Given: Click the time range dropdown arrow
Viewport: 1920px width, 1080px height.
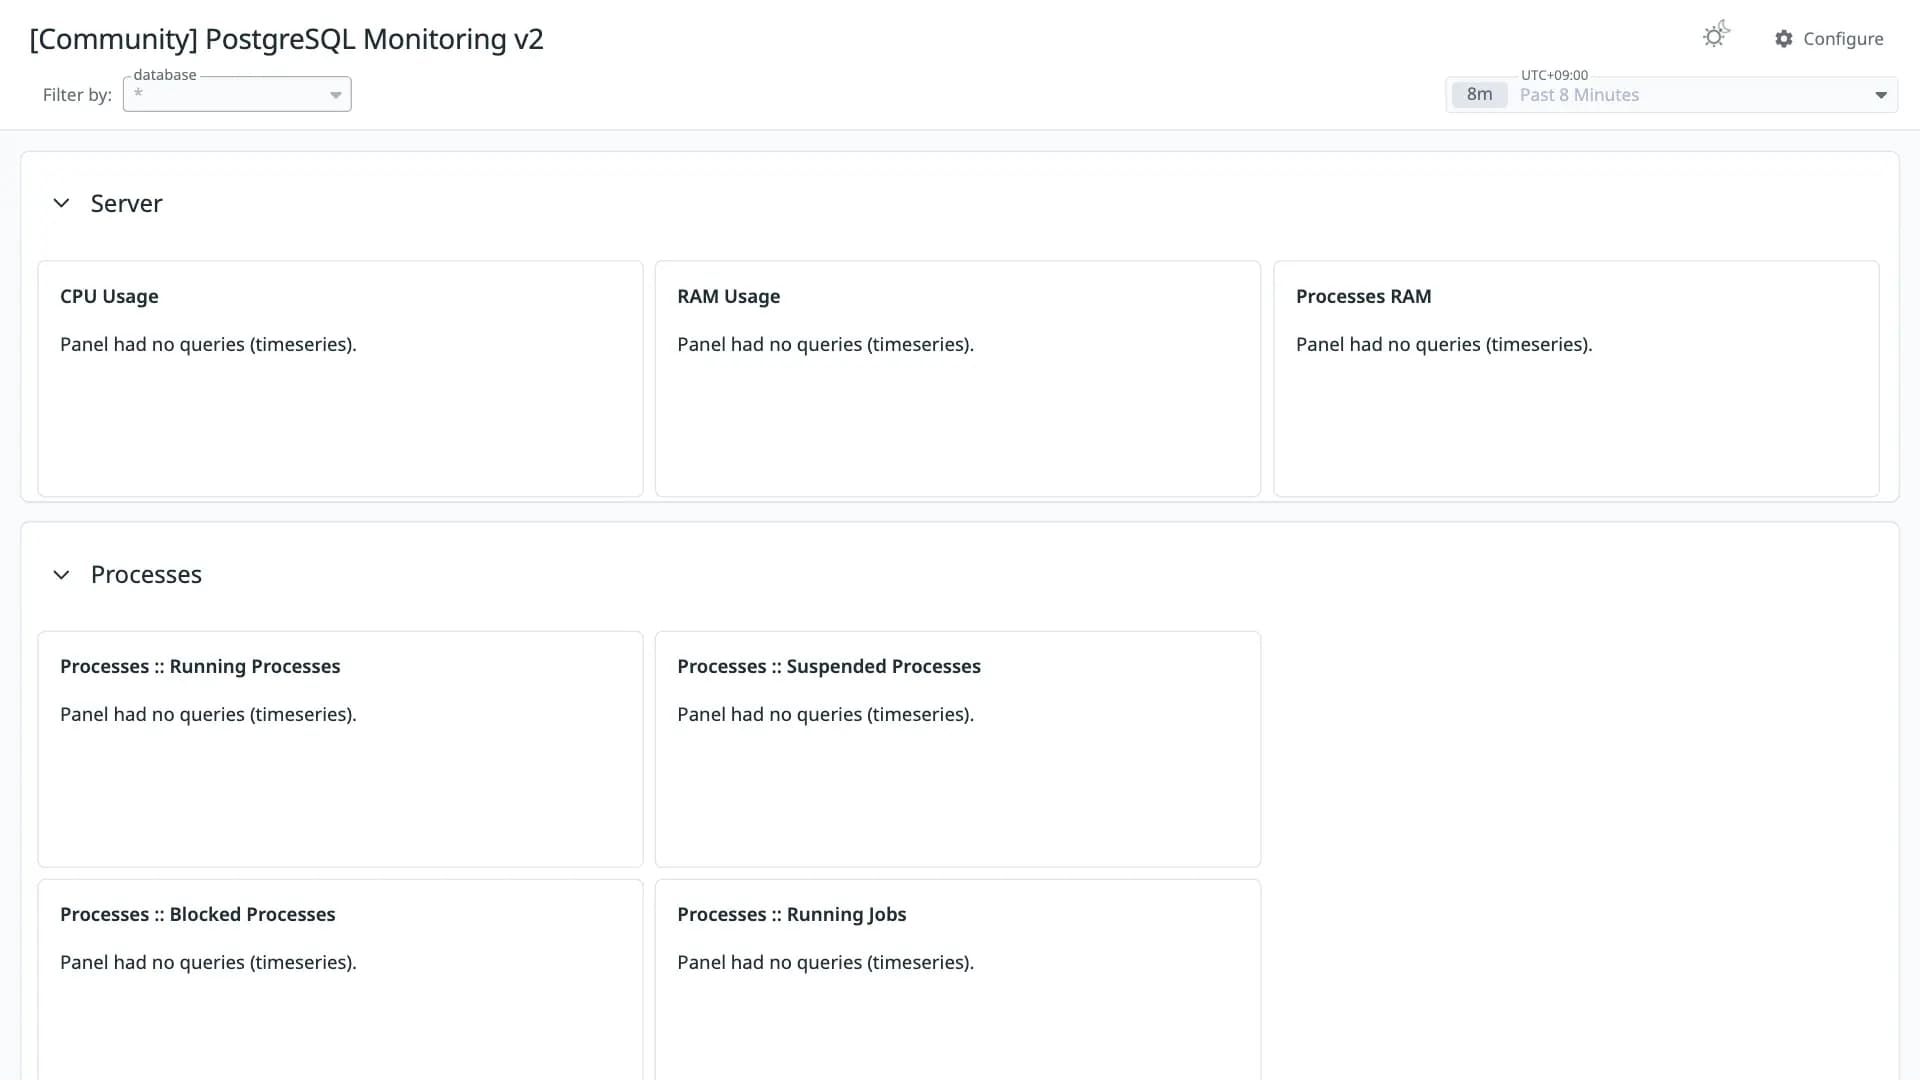Looking at the screenshot, I should [1881, 95].
